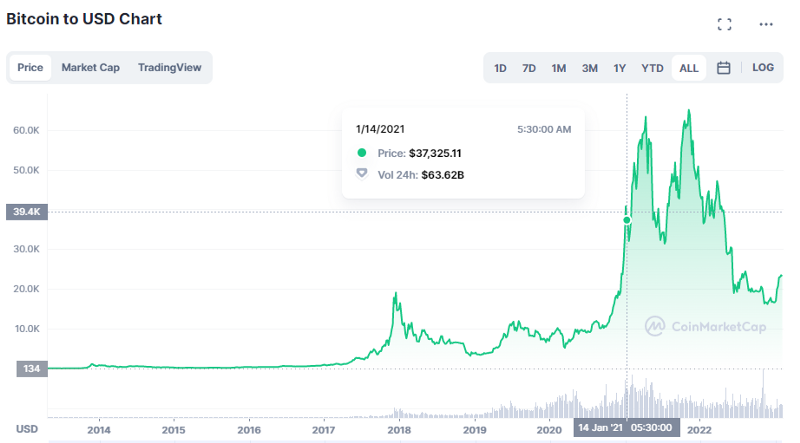The image size is (800, 443).
Task: Choose the 1M time range
Action: tap(559, 68)
